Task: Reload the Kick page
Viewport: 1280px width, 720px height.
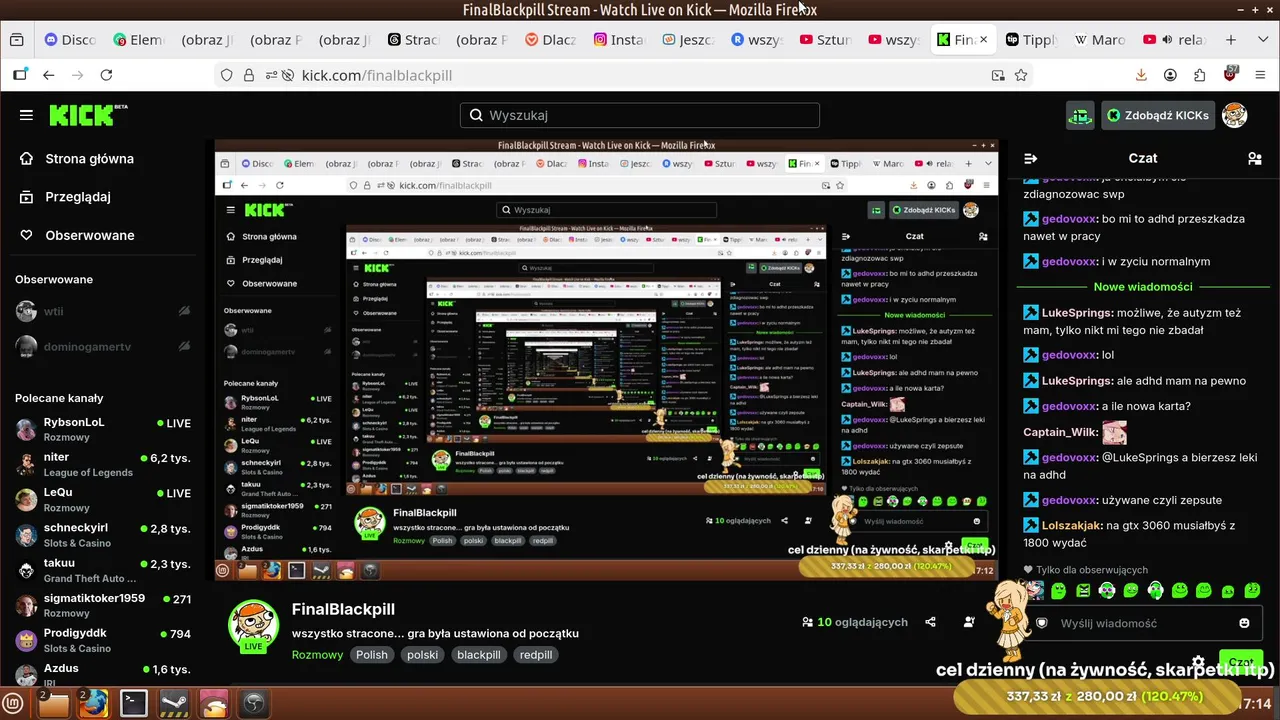Action: click(x=106, y=75)
